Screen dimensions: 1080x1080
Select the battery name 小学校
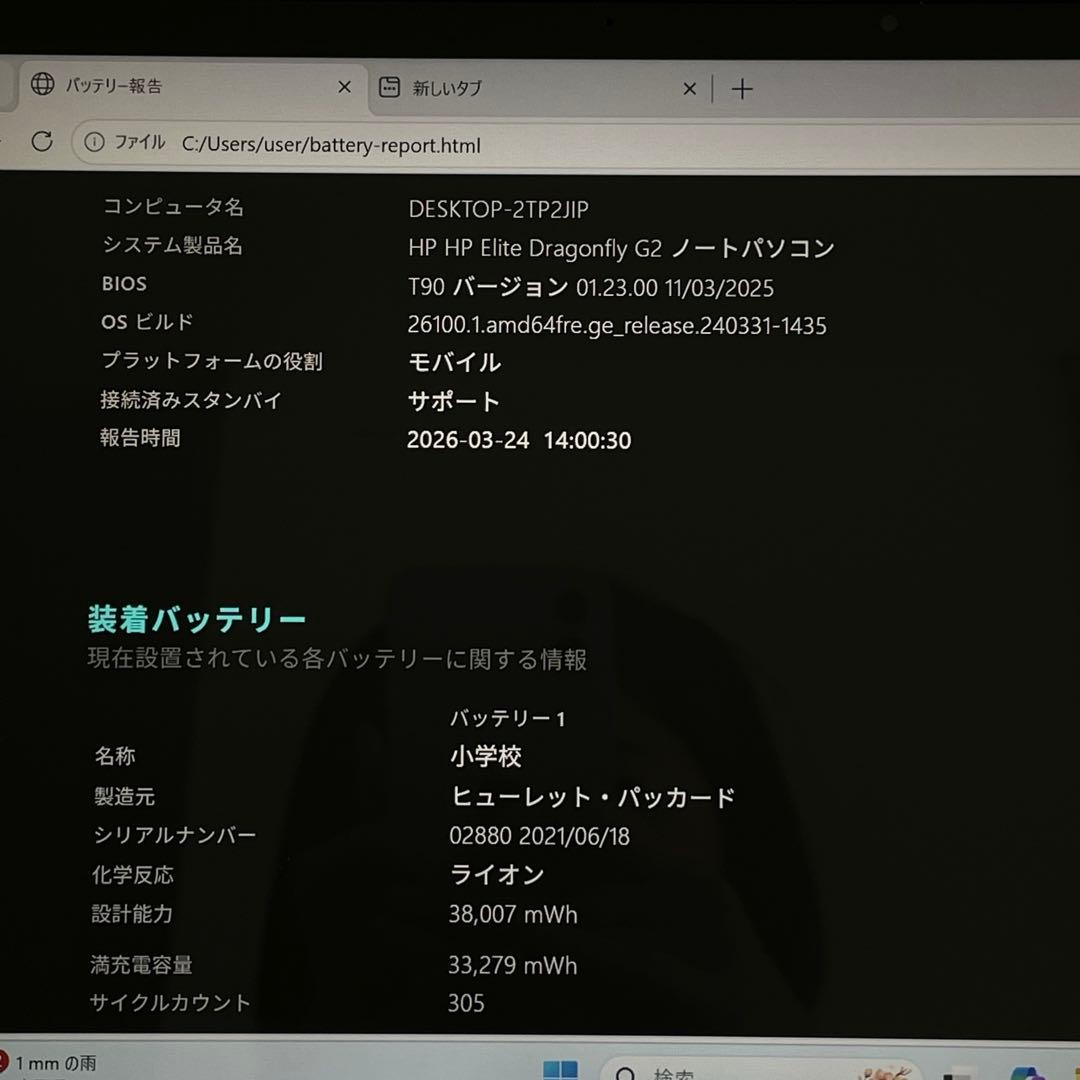(x=486, y=756)
